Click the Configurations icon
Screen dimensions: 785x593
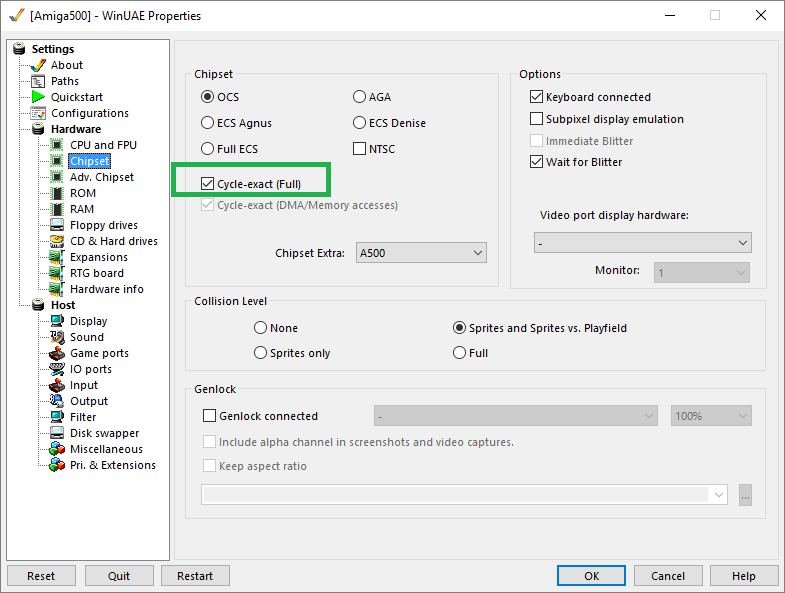38,113
